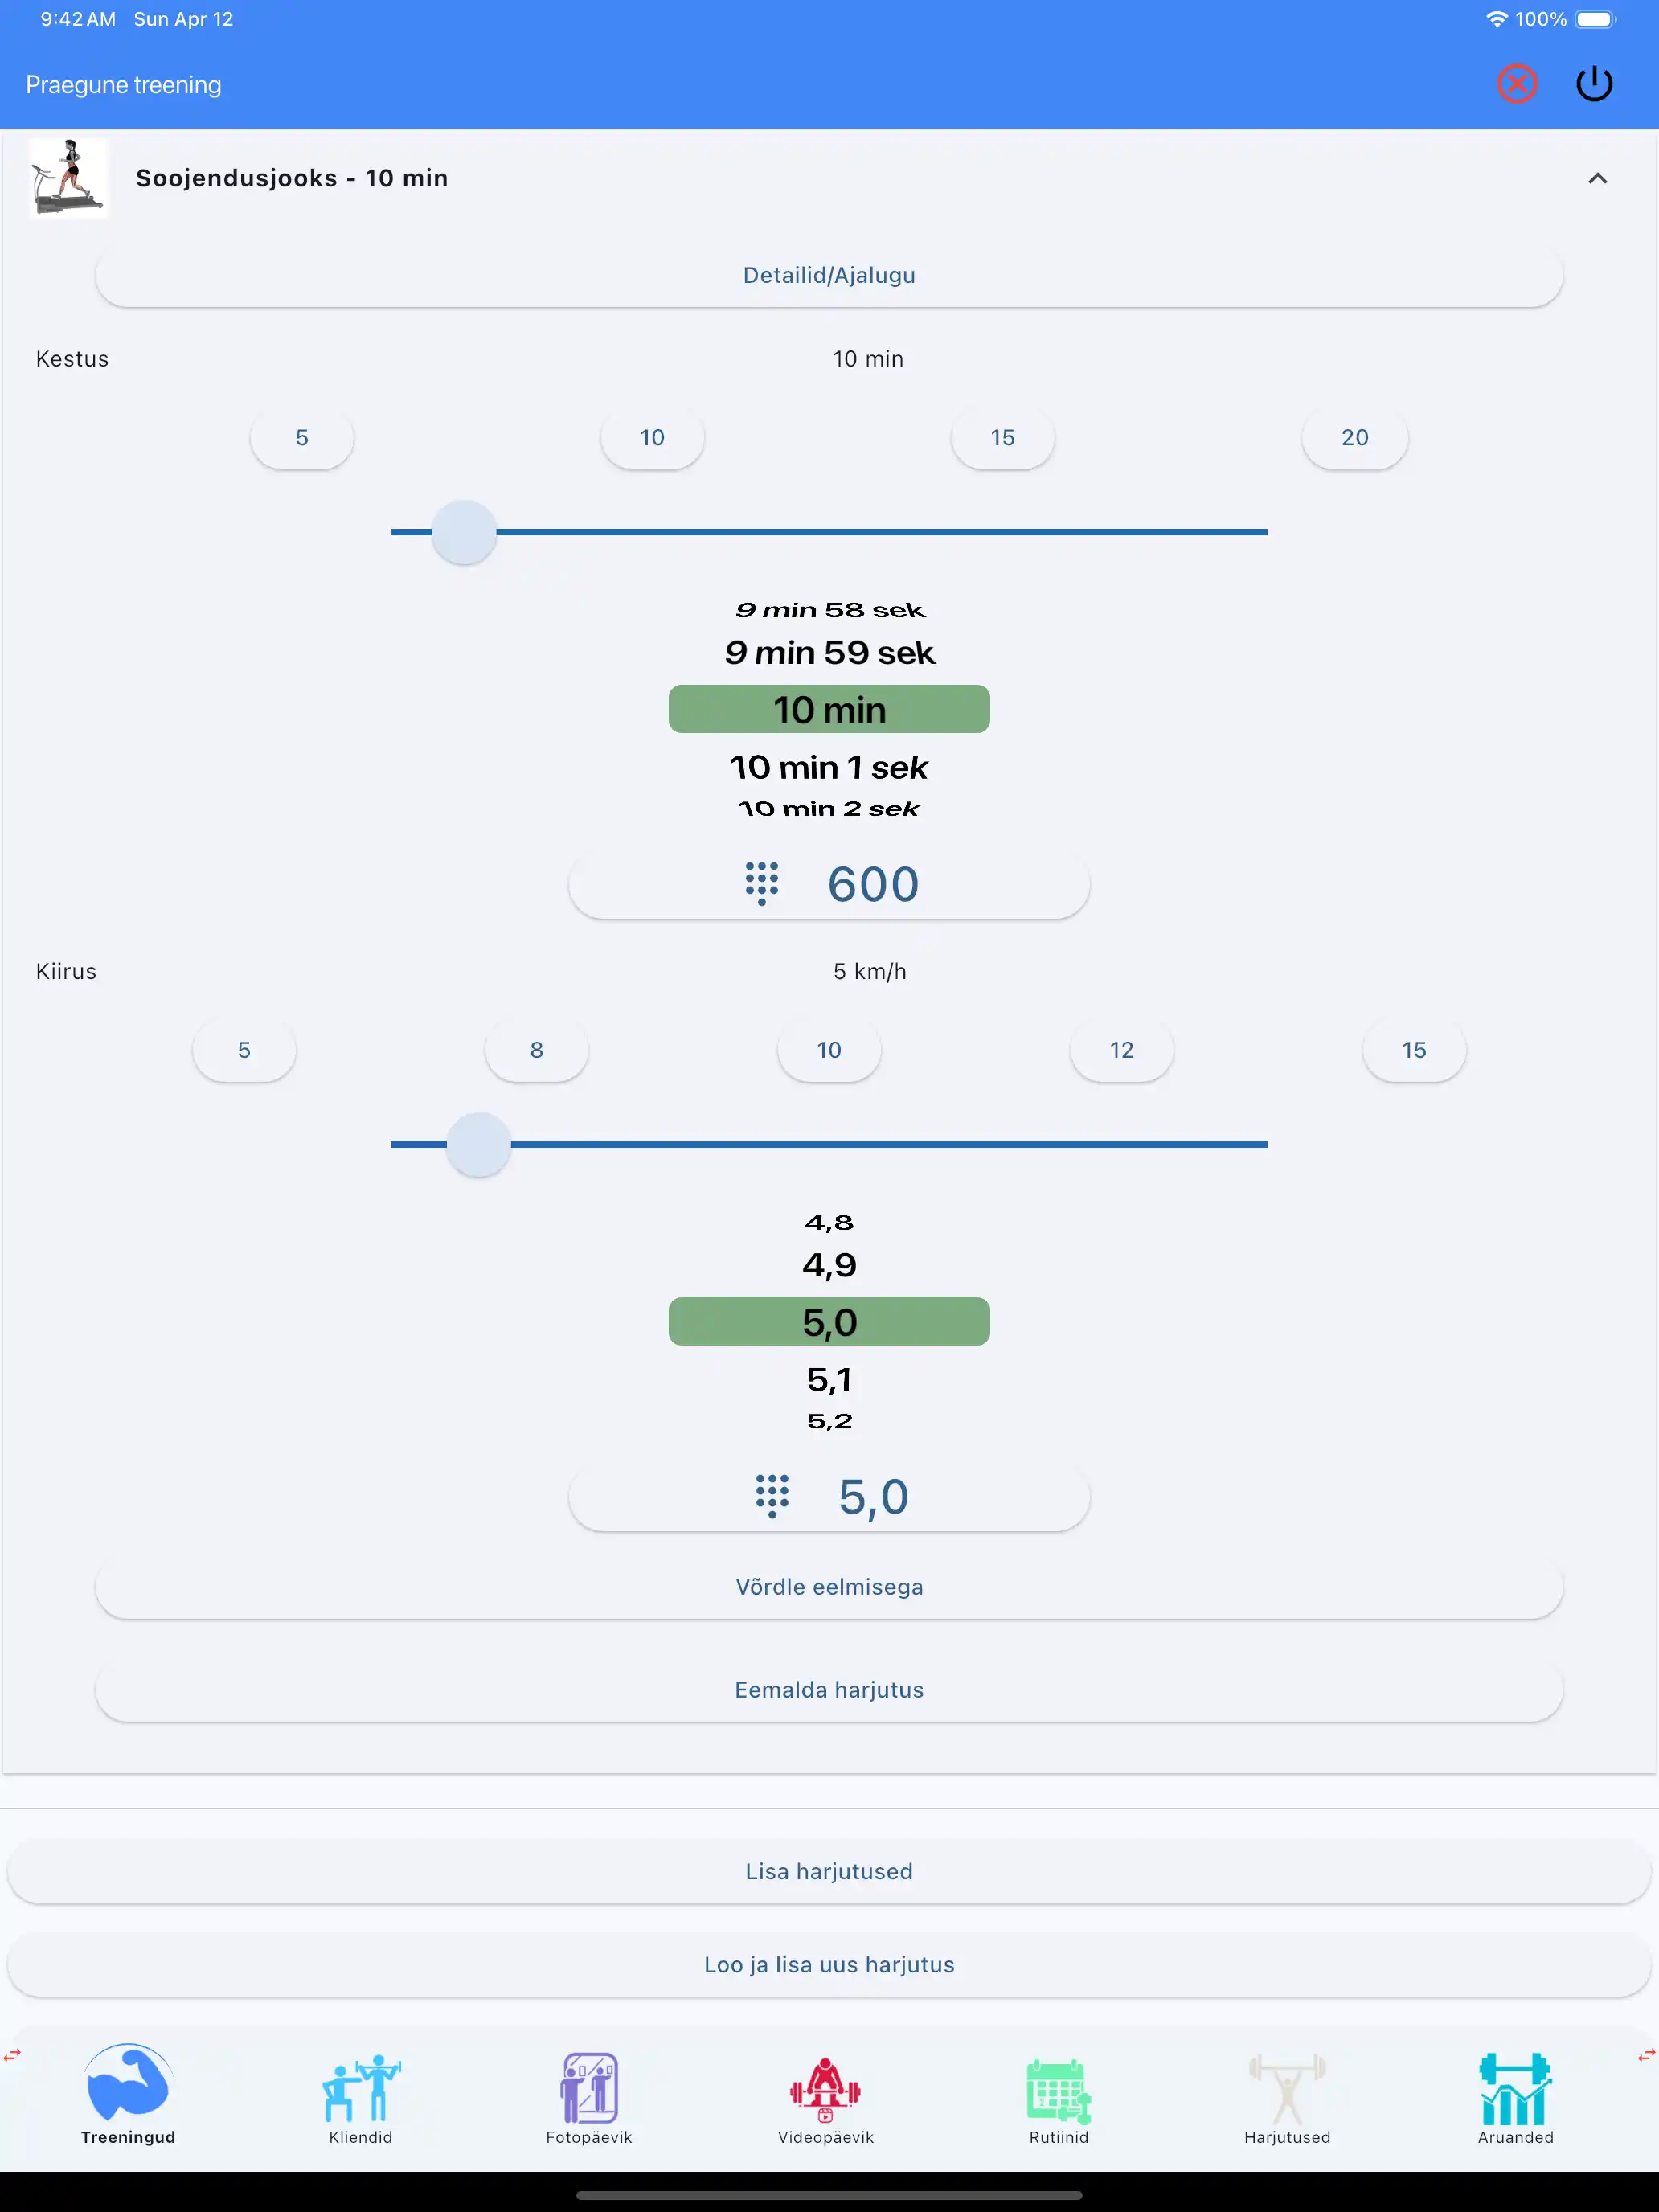The height and width of the screenshot is (2212, 1659).
Task: Tap the red cancel workout icon
Action: pyautogui.click(x=1516, y=84)
